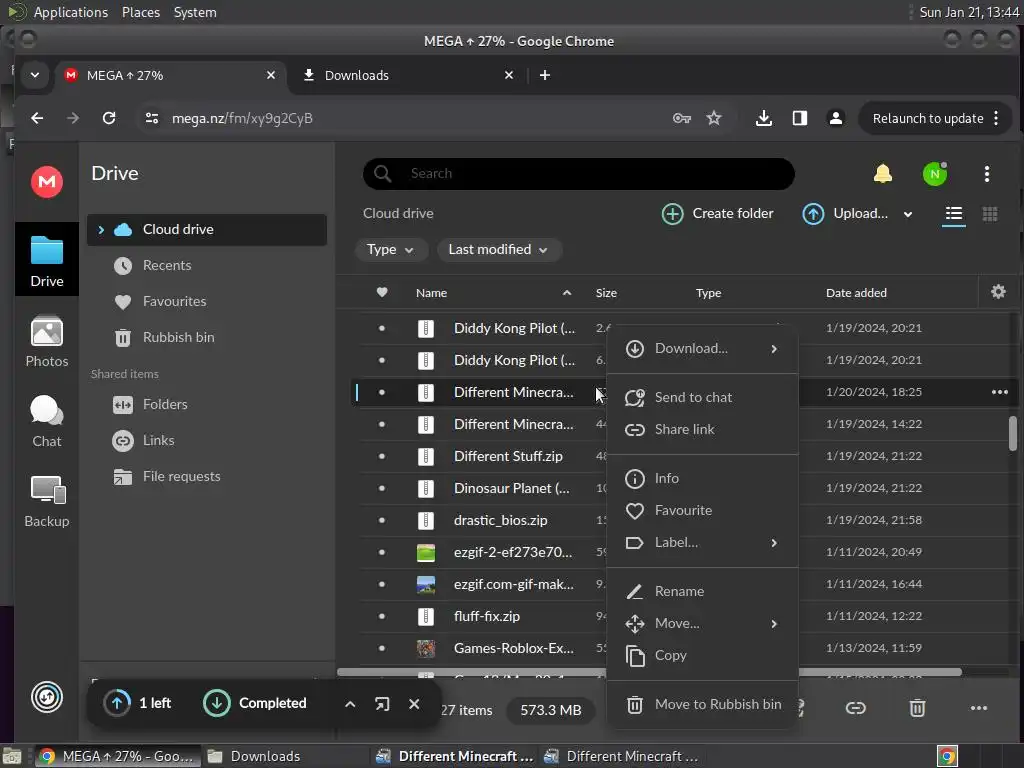Viewport: 1024px width, 768px height.
Task: Focus the MEGA search field
Action: click(579, 174)
